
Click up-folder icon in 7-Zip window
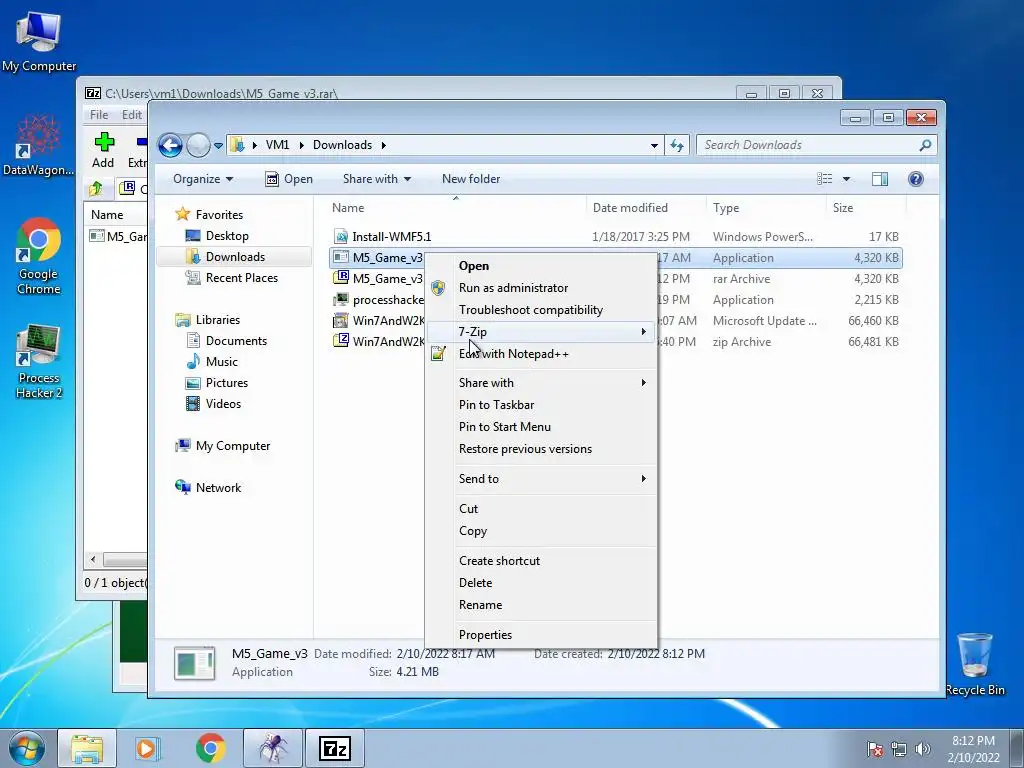pyautogui.click(x=95, y=189)
